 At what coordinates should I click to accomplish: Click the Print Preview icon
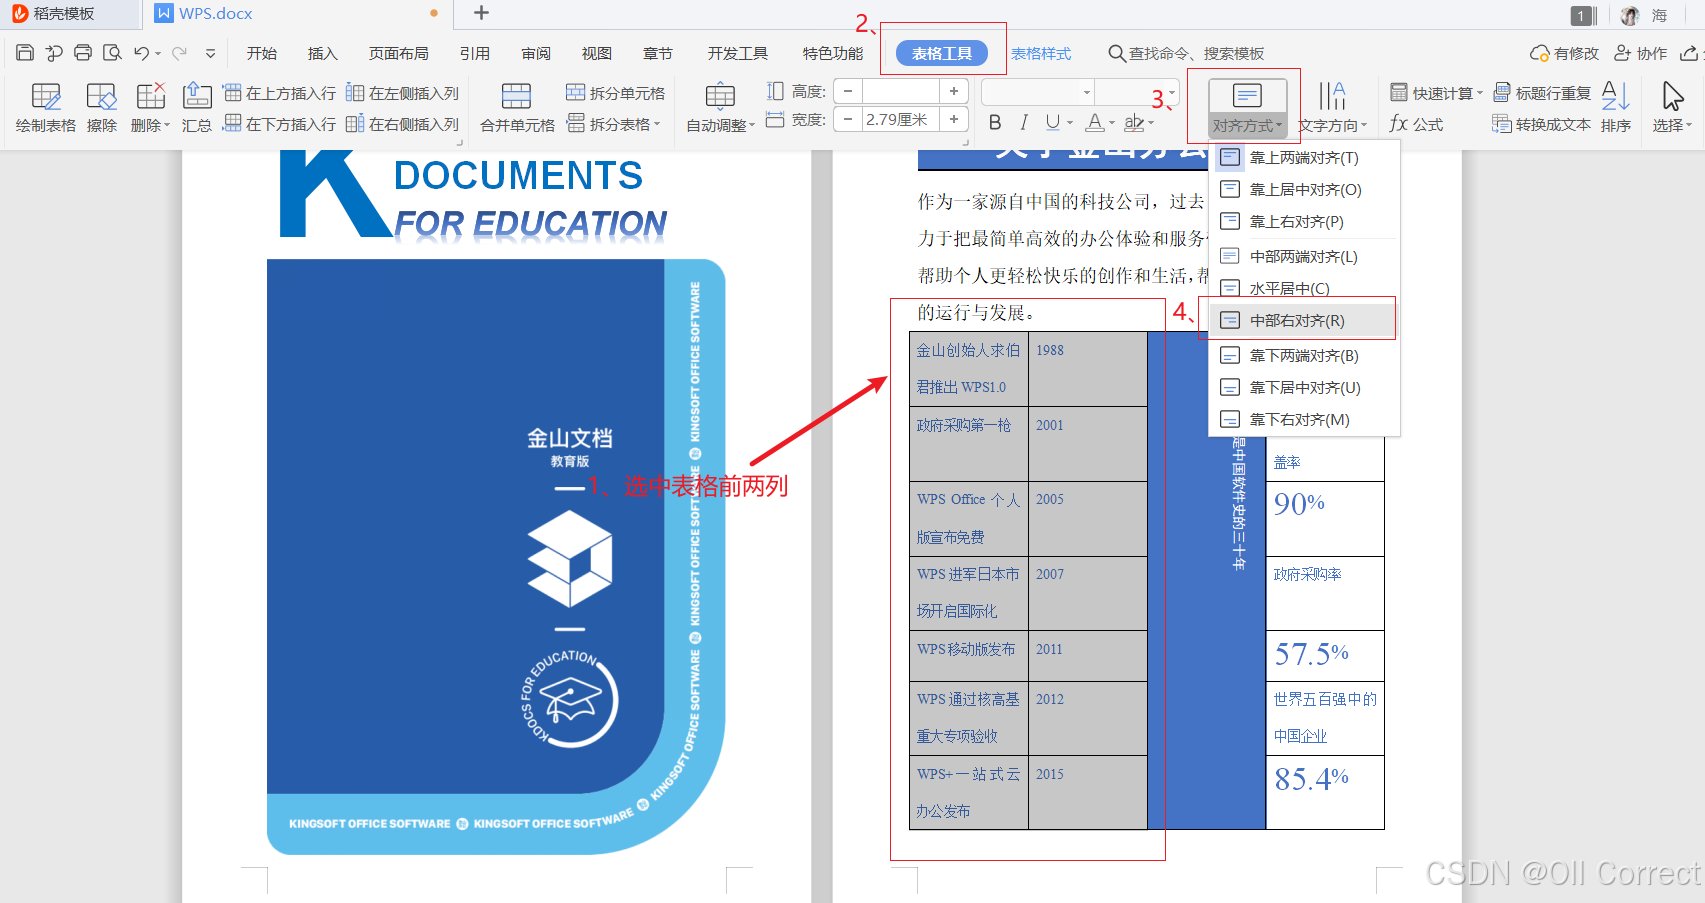(x=112, y=53)
